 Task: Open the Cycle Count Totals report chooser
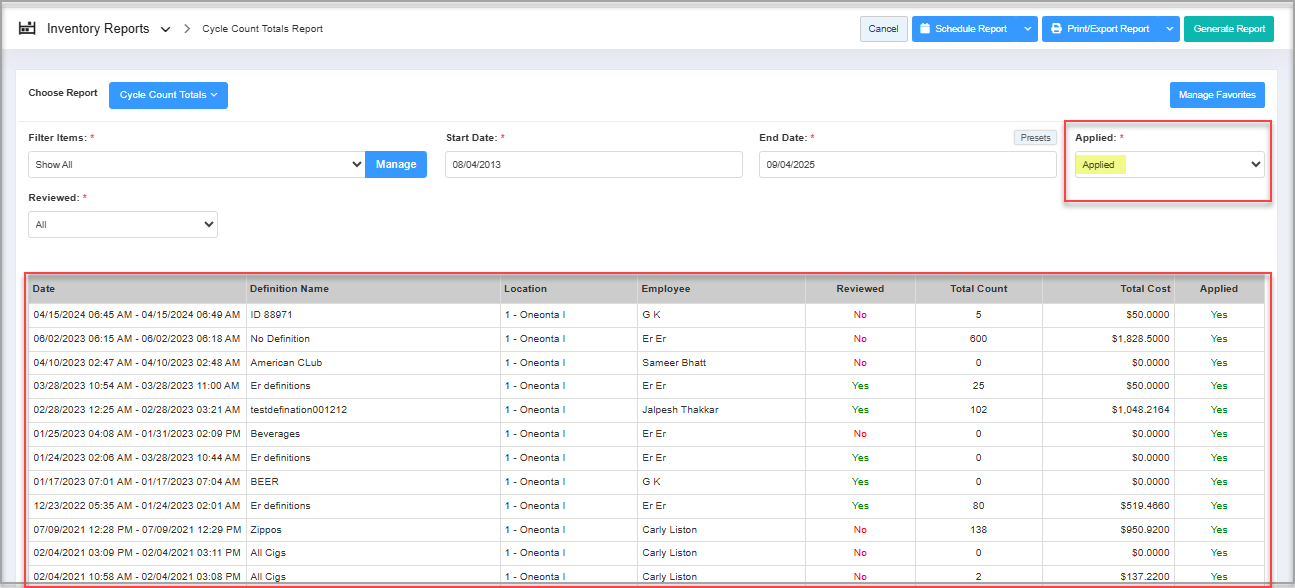pos(168,95)
